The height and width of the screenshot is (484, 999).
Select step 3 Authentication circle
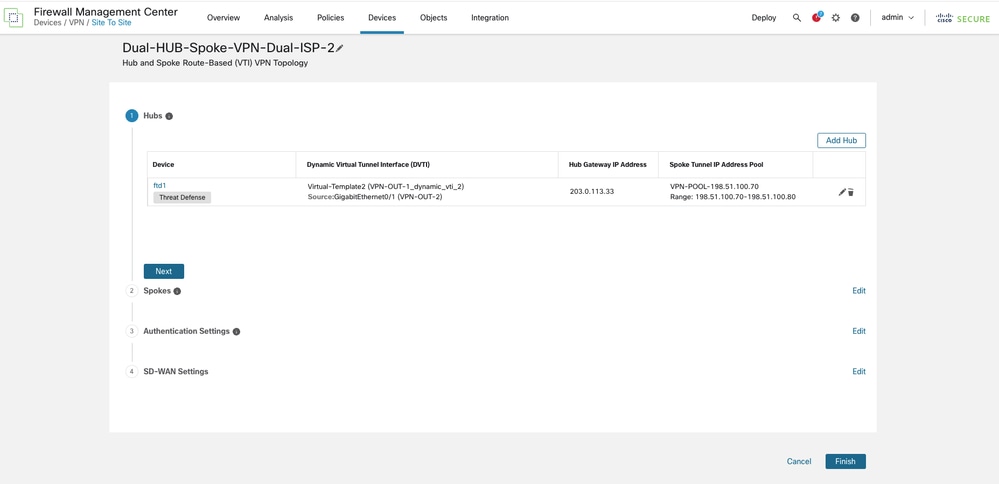tap(132, 331)
